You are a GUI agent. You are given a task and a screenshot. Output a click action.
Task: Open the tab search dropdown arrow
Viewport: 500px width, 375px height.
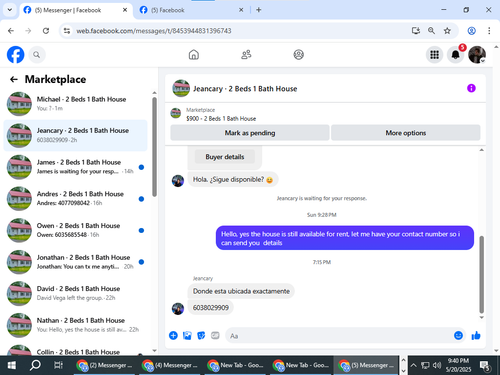[10, 10]
